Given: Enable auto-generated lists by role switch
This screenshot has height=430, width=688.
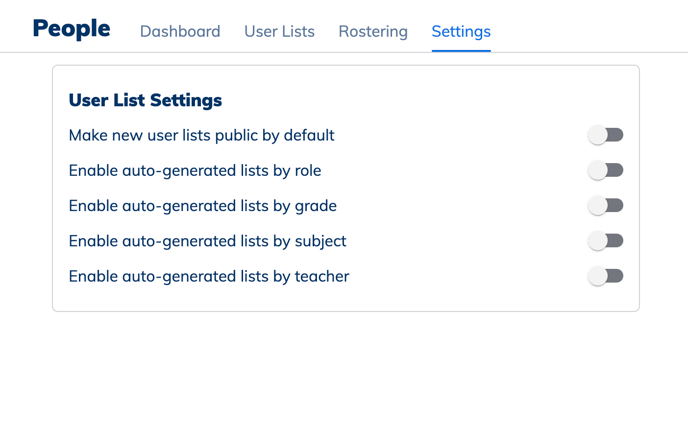Looking at the screenshot, I should [x=606, y=170].
